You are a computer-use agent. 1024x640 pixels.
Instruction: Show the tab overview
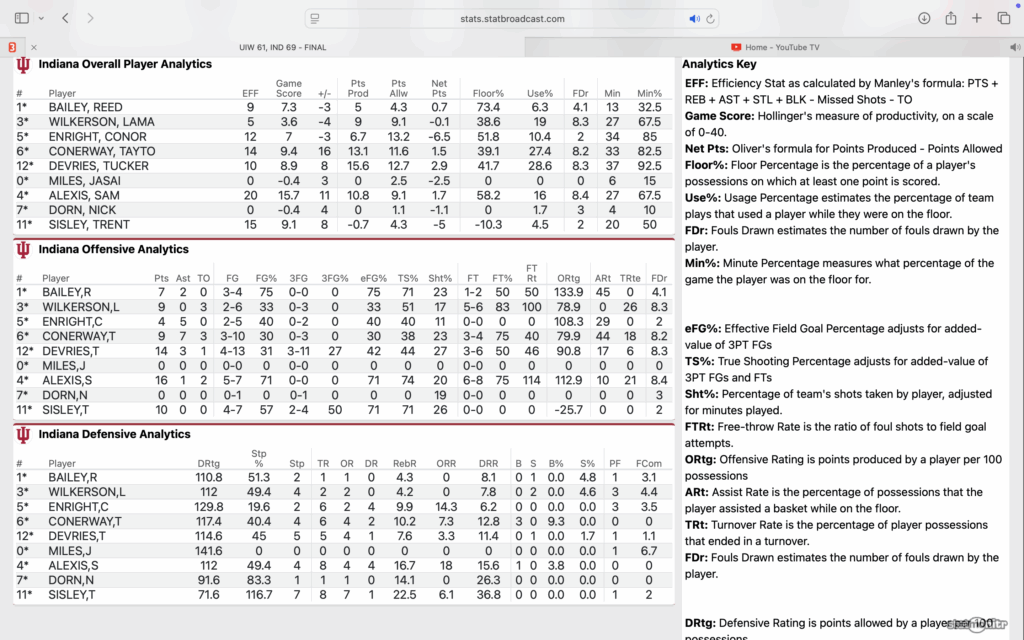1003,18
